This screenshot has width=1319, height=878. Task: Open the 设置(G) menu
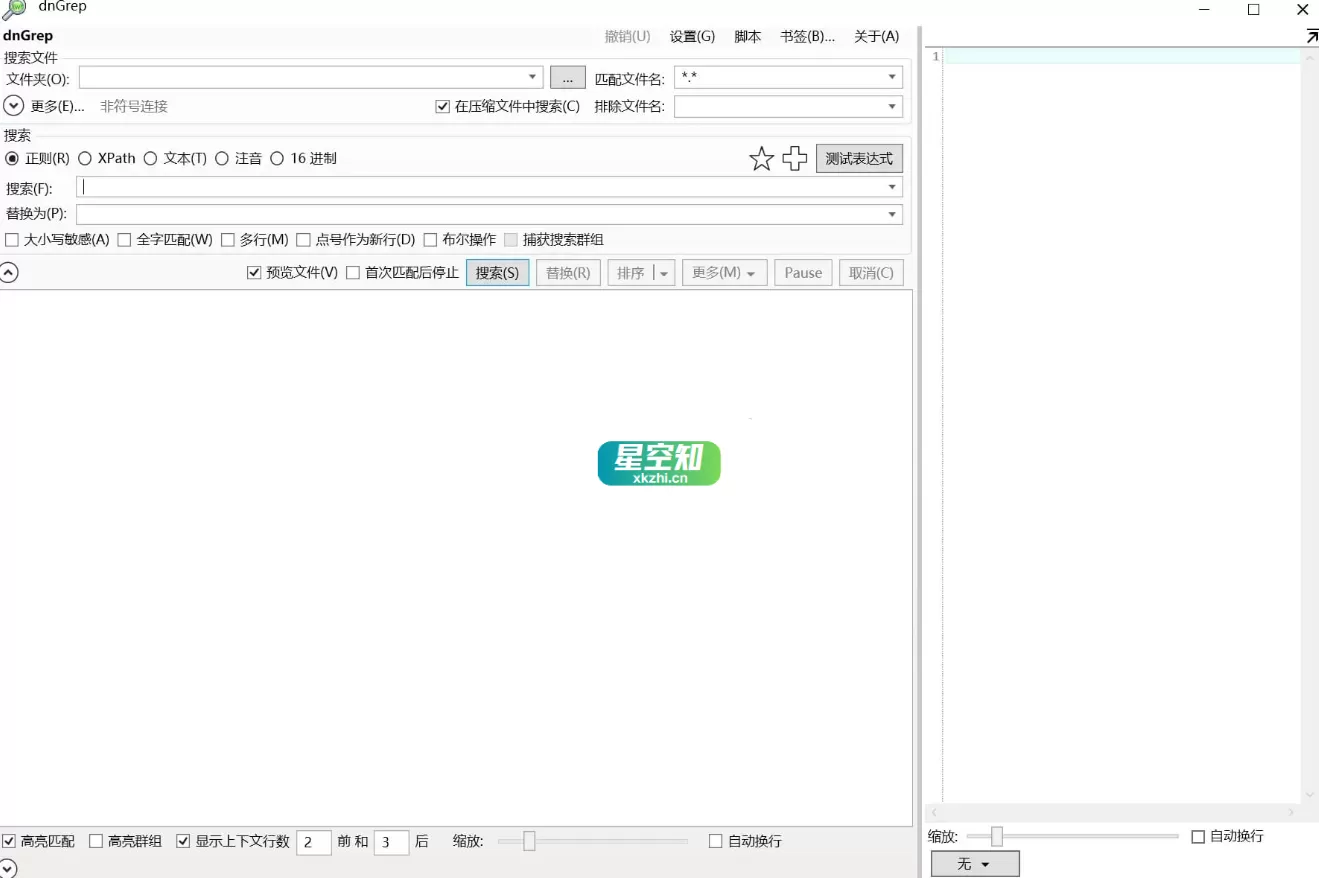pyautogui.click(x=691, y=36)
